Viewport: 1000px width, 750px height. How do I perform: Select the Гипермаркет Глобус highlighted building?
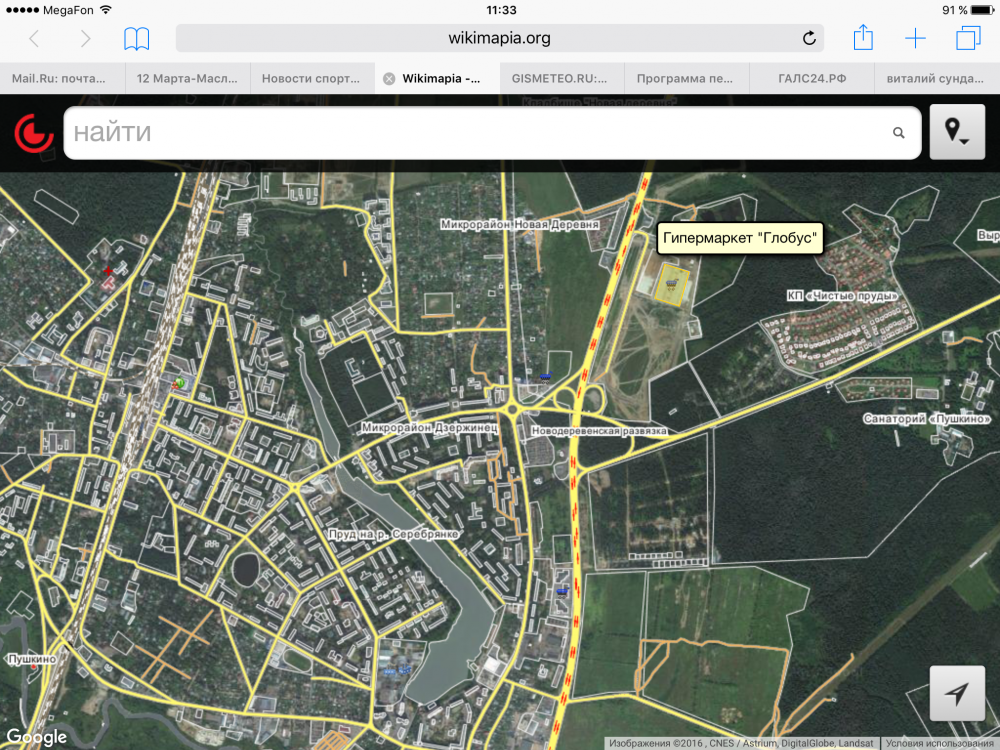[x=674, y=283]
